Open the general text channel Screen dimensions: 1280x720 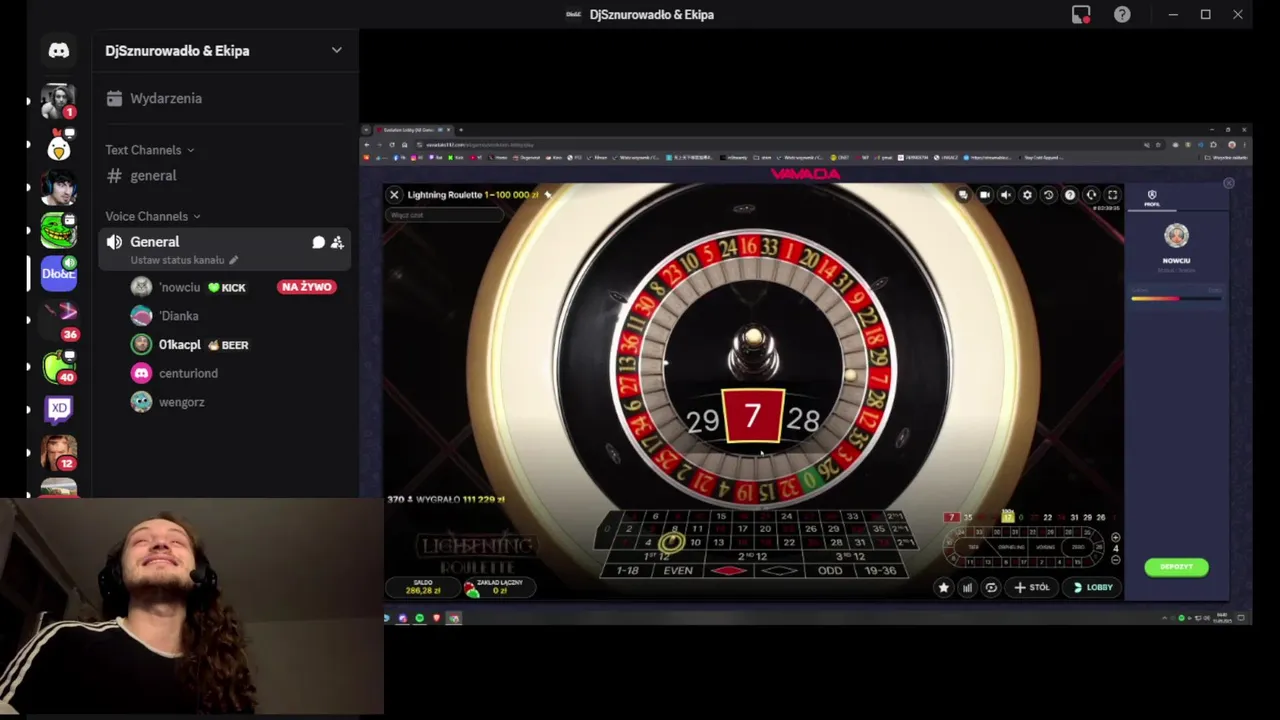click(224, 175)
